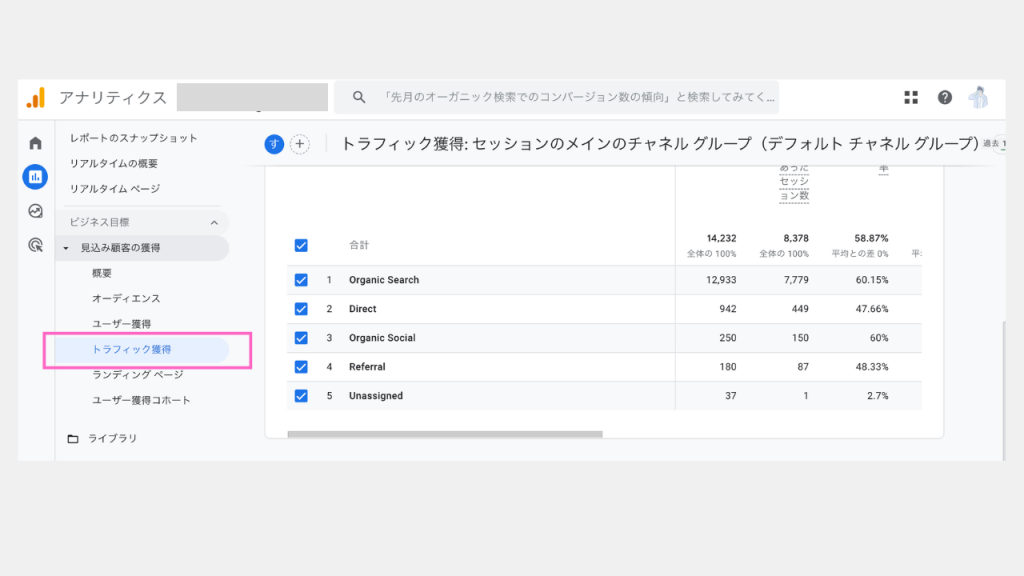Click the Google Analytics logo icon

(36, 97)
